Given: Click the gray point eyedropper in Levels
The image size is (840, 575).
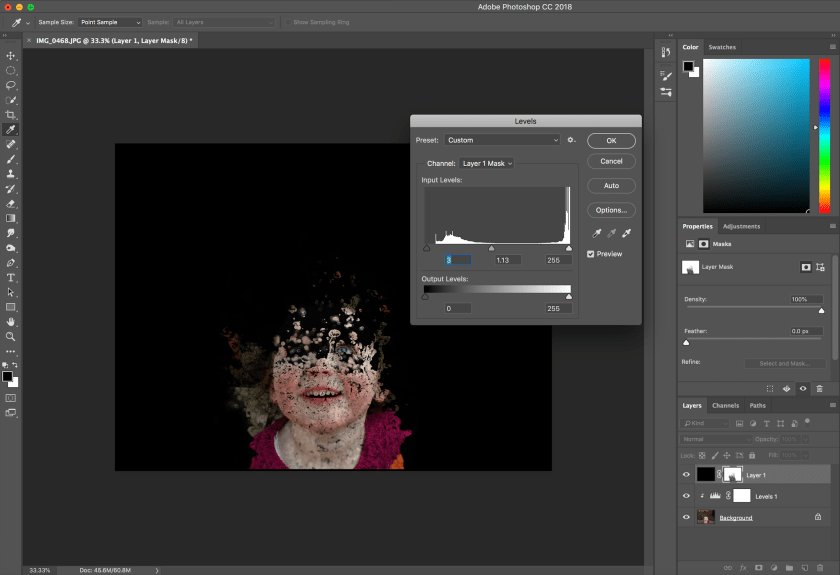Looking at the screenshot, I should [x=611, y=233].
